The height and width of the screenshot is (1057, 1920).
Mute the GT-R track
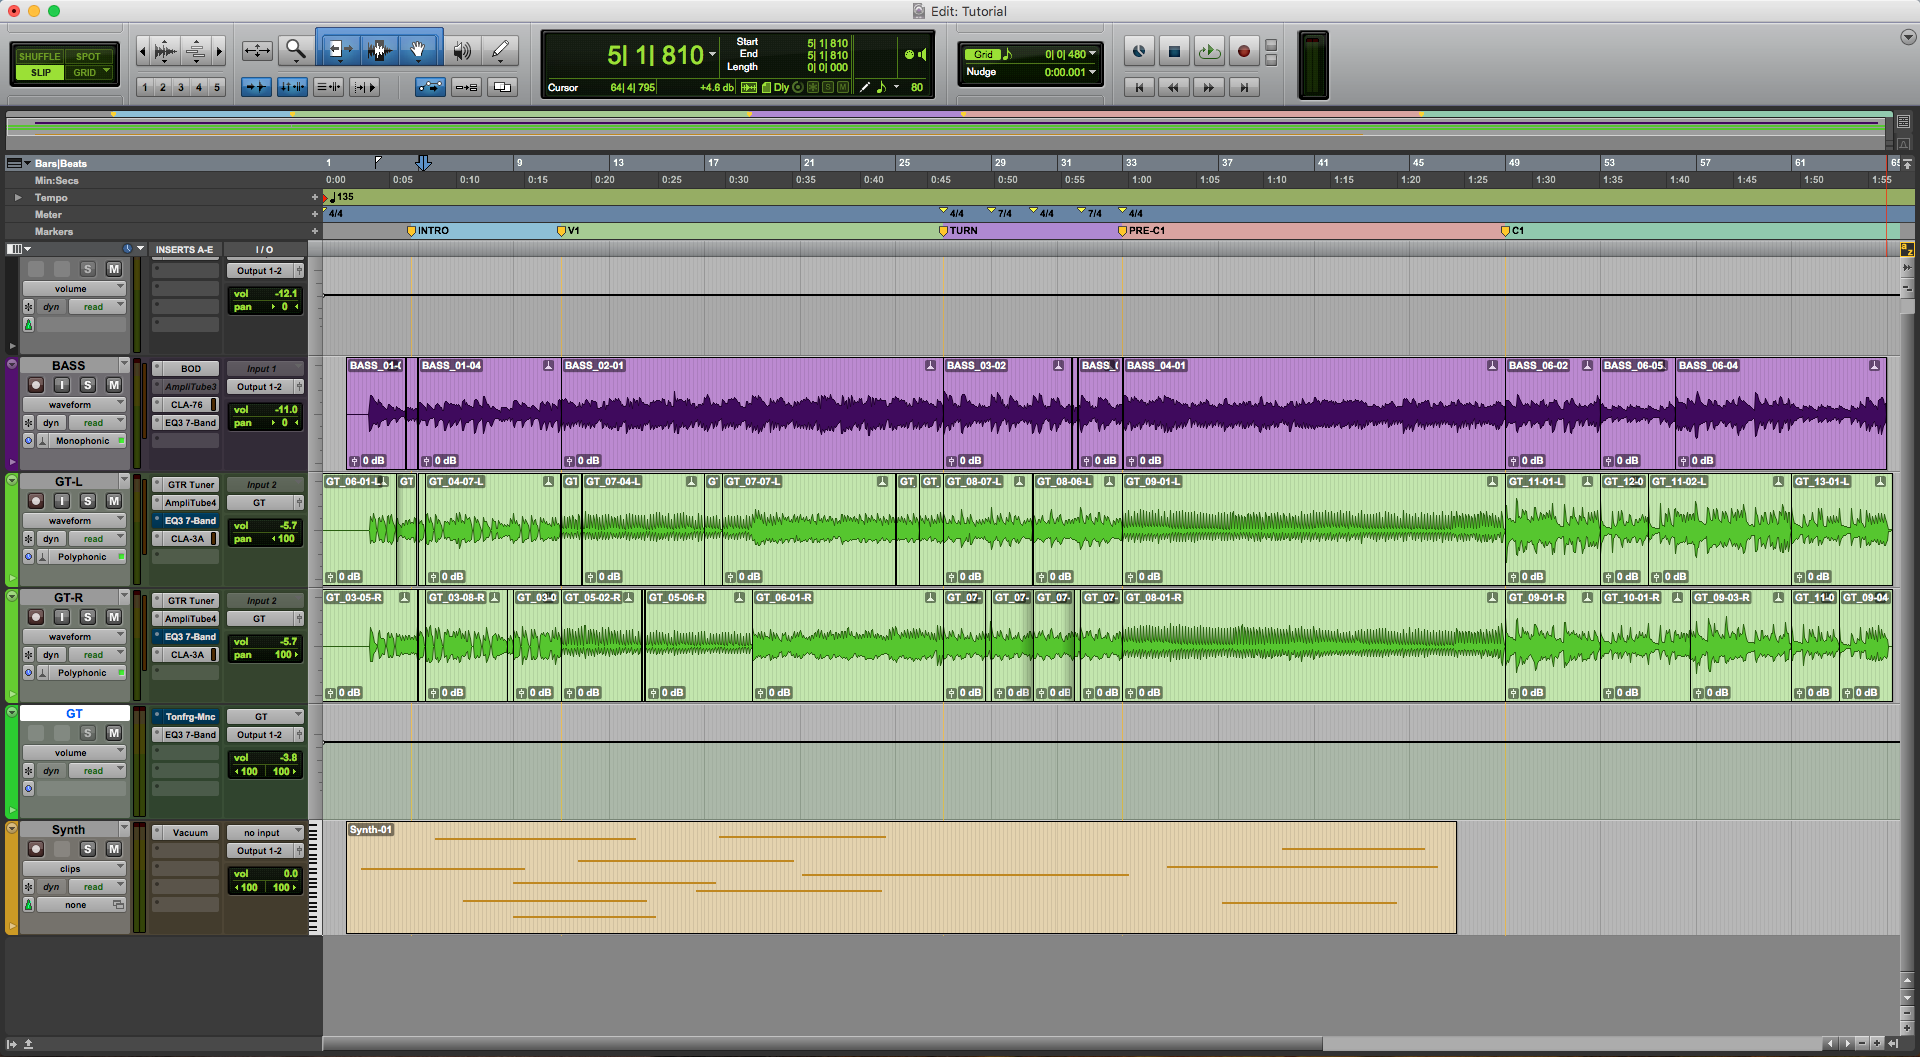click(x=114, y=617)
